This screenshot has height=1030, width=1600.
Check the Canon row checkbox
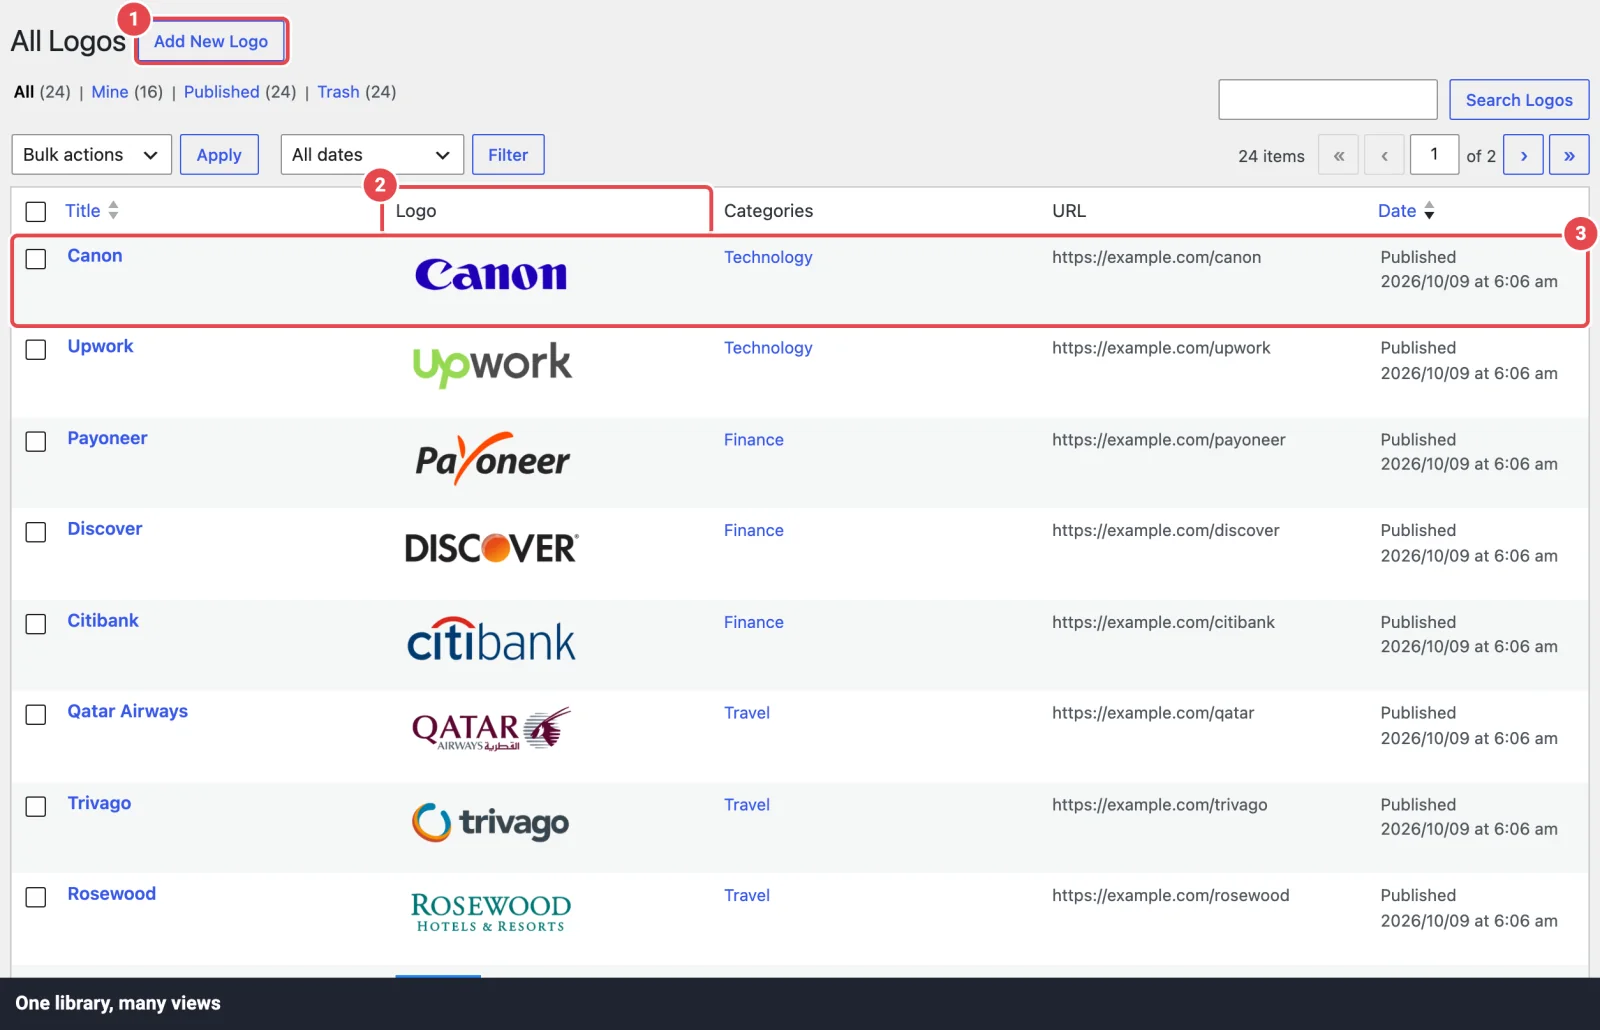pos(36,259)
